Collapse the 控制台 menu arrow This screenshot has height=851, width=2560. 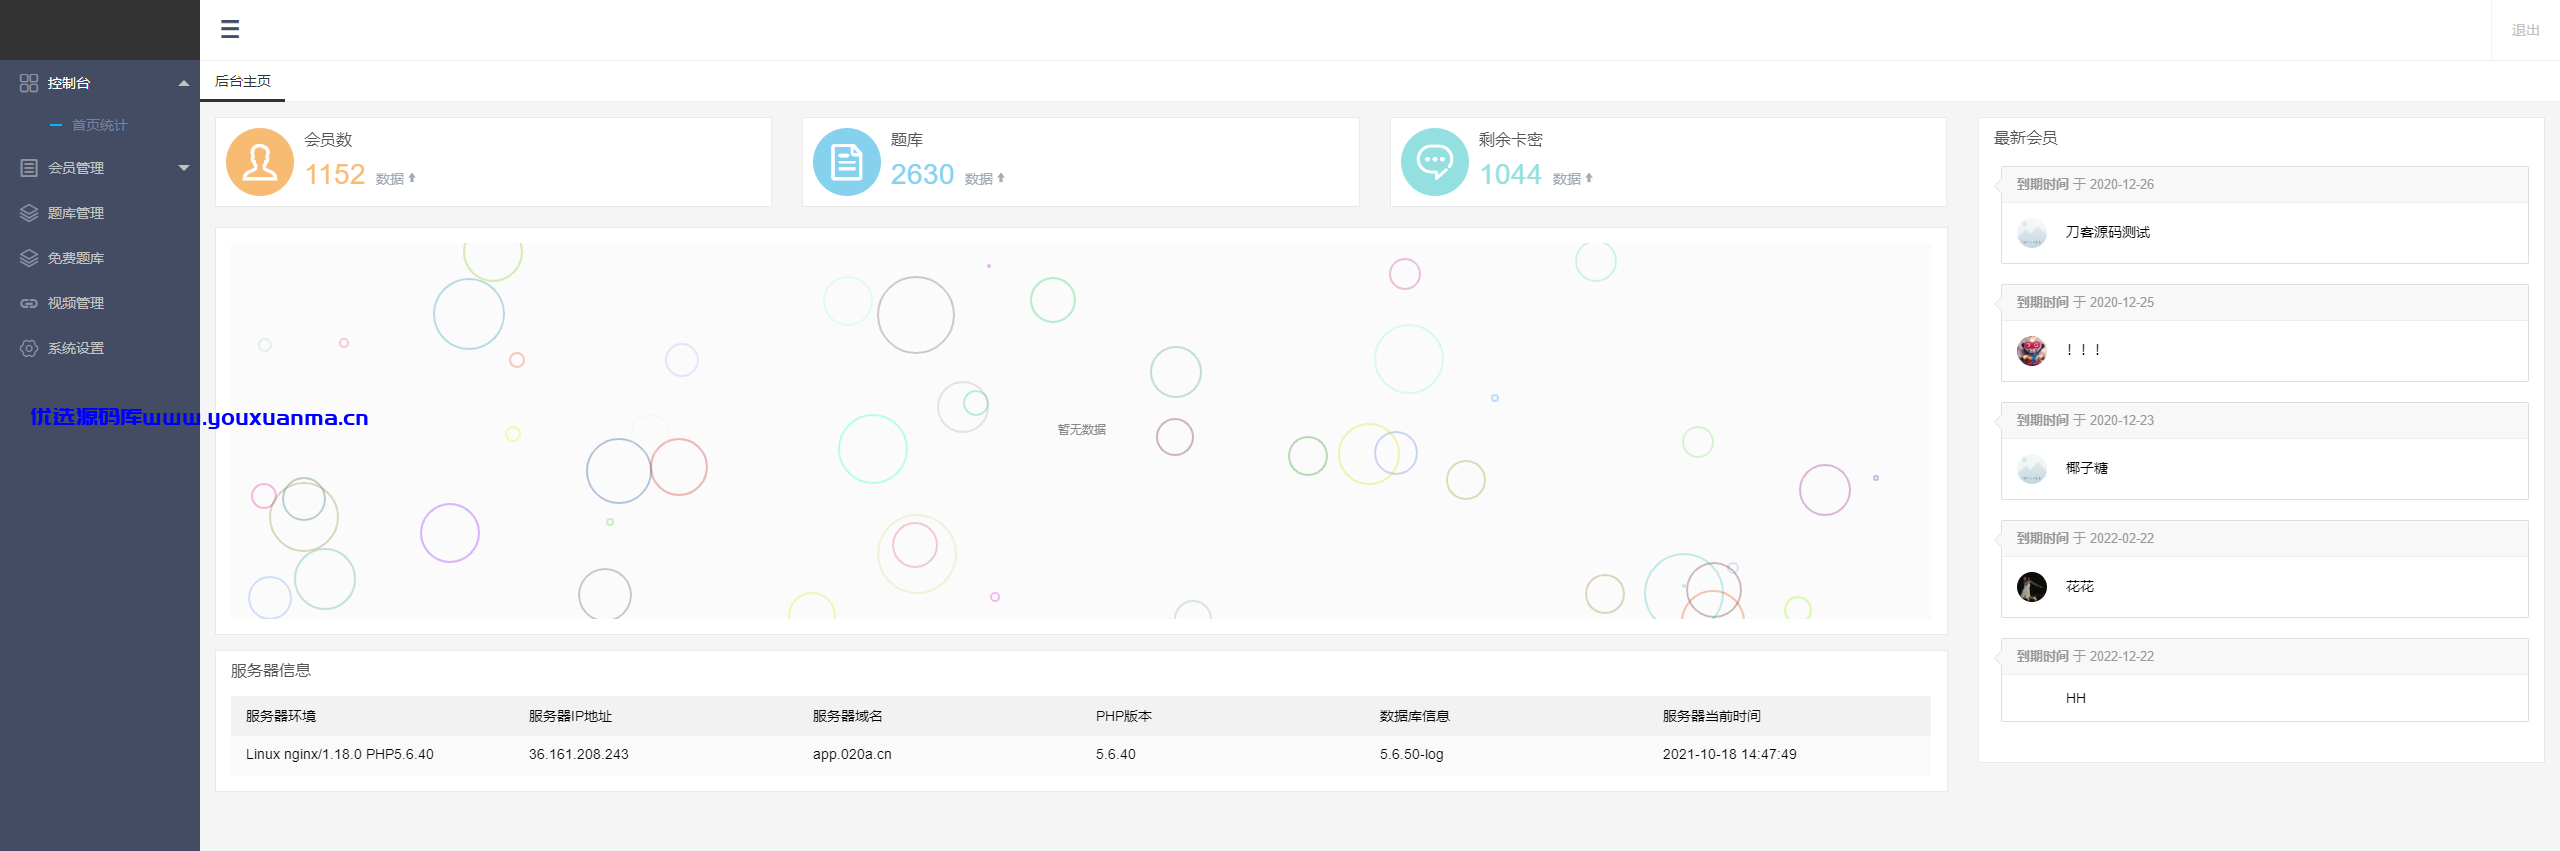(x=184, y=83)
